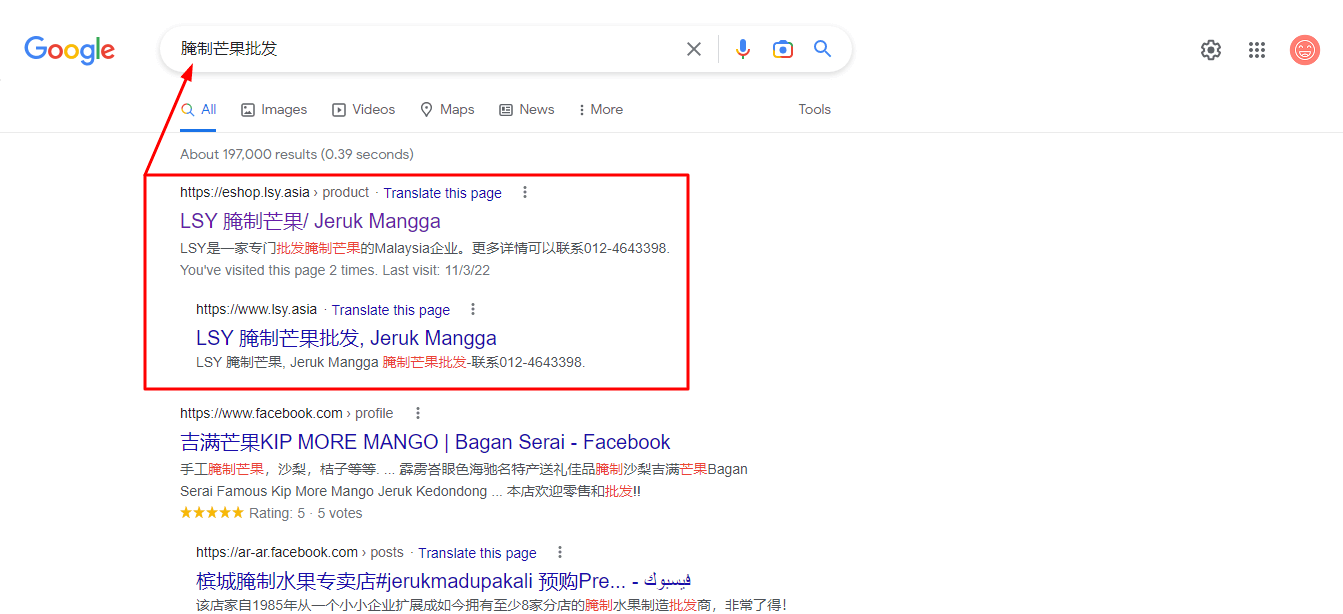Open result options for ar-ar.facebook.com posts
The height and width of the screenshot is (614, 1343).
tap(560, 552)
